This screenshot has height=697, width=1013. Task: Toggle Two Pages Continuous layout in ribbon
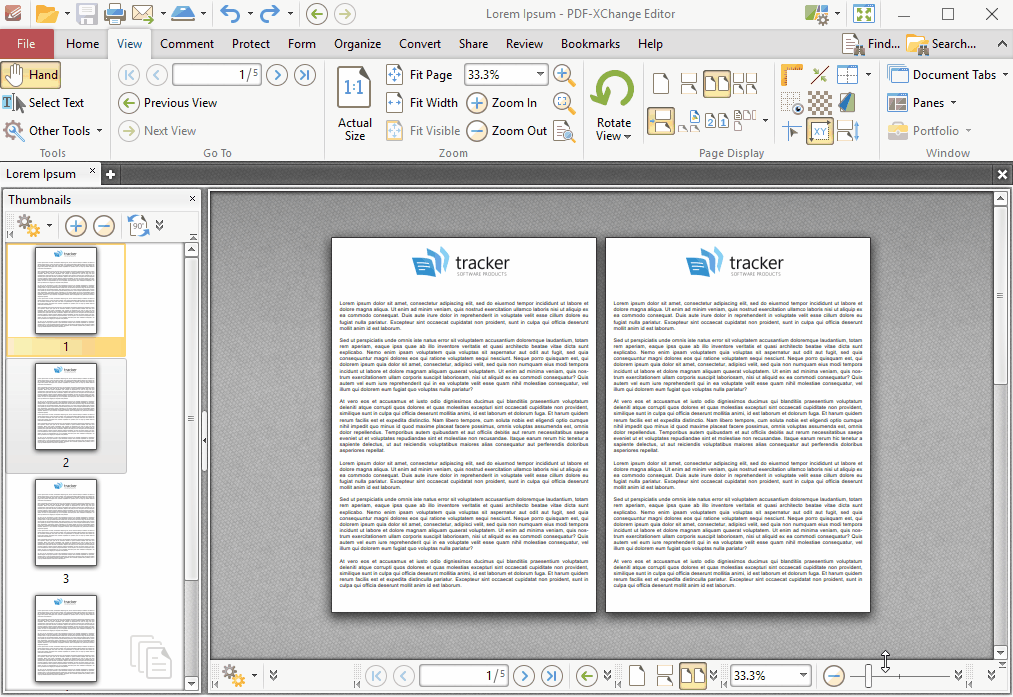click(x=745, y=83)
